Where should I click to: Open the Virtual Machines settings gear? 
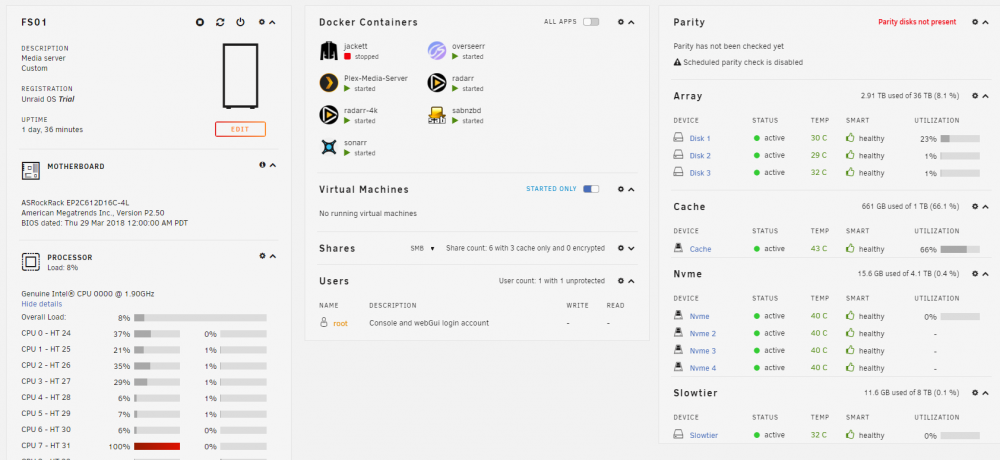click(x=621, y=189)
